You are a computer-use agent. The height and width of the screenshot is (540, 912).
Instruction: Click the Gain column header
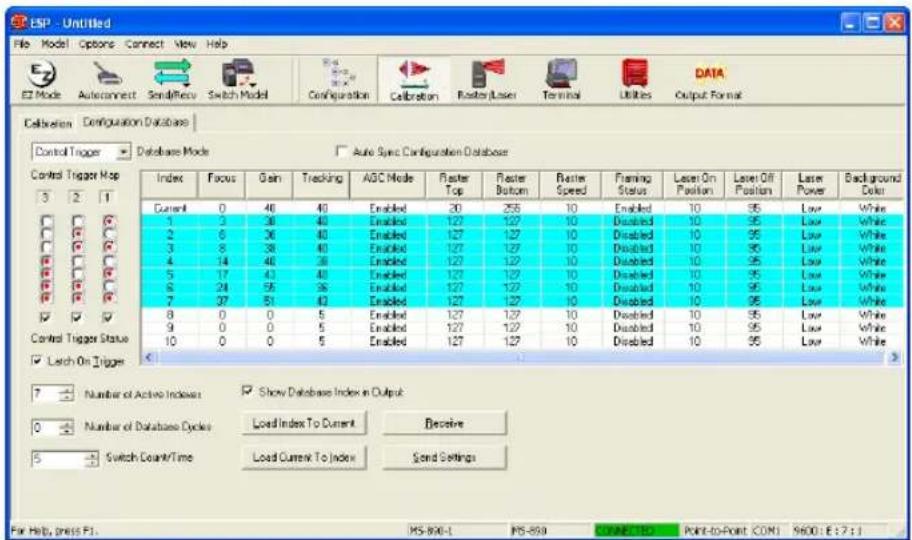point(269,184)
